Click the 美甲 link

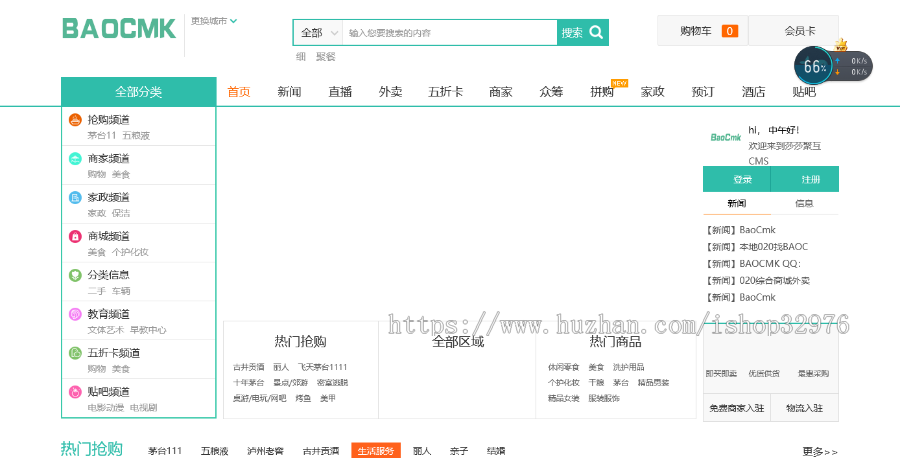tap(328, 398)
